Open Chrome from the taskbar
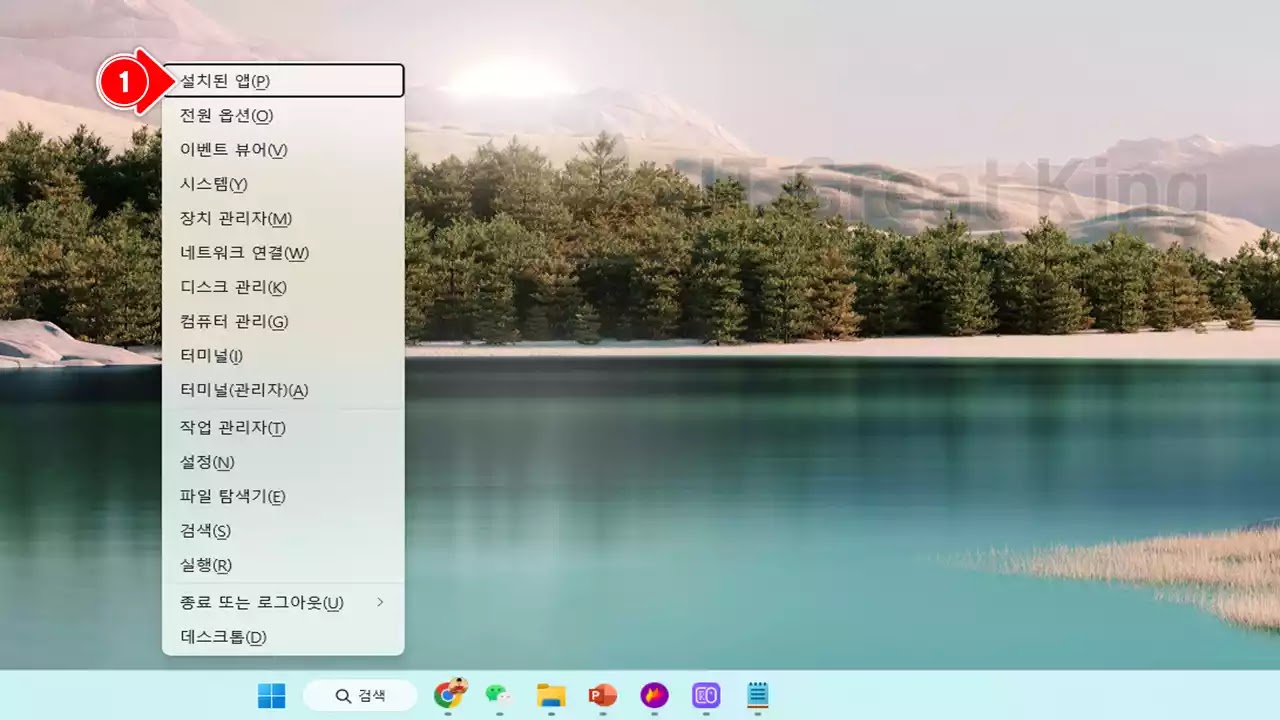 point(450,694)
